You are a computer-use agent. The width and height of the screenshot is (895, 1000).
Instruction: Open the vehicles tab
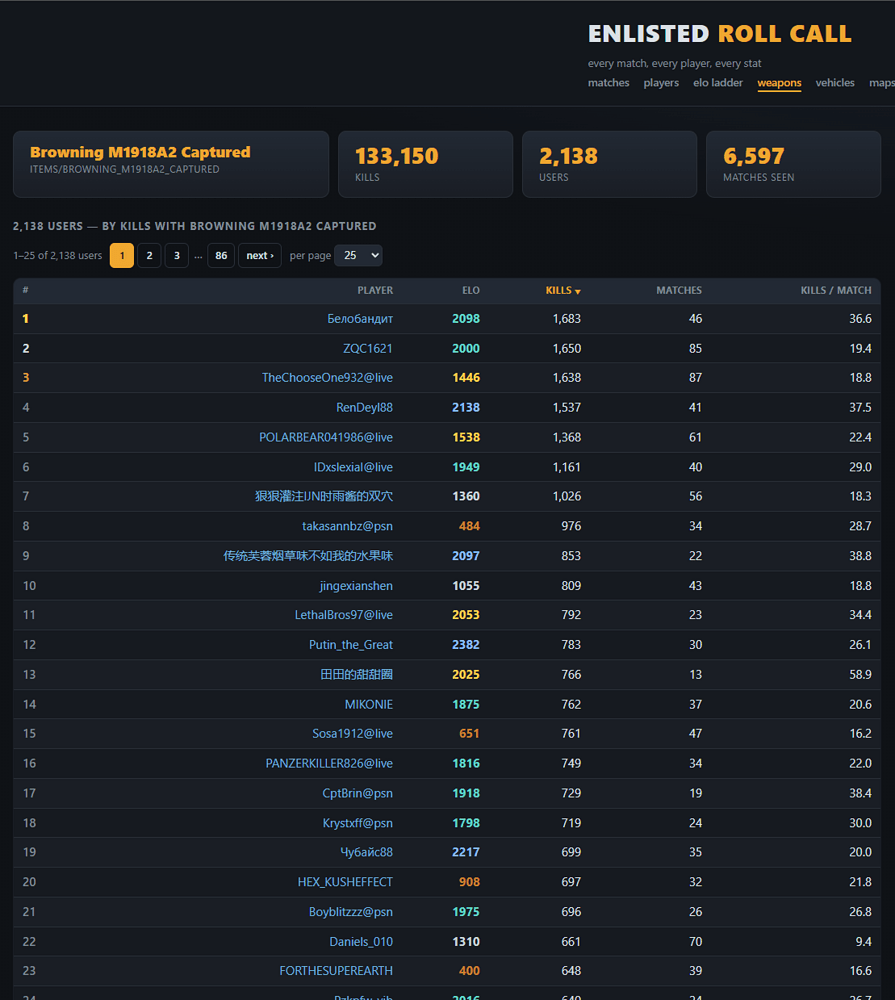[834, 83]
